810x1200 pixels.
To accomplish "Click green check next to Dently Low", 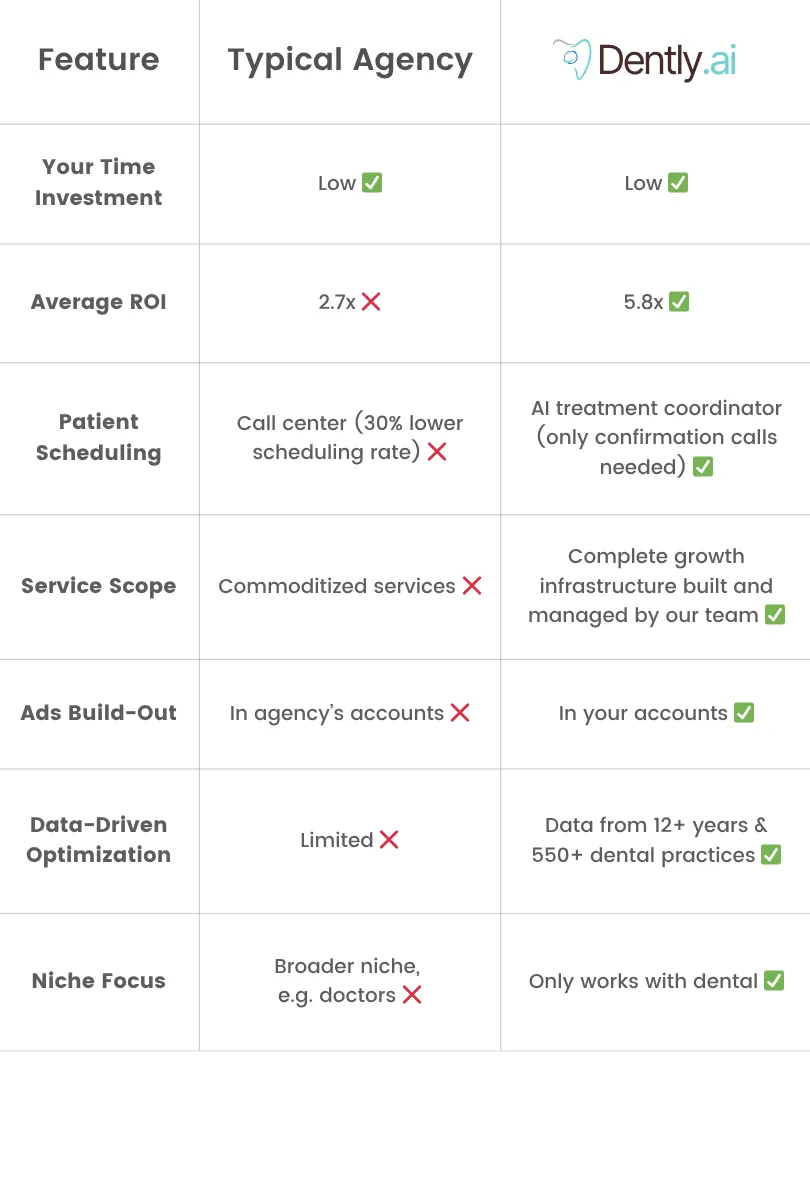I will coord(678,183).
